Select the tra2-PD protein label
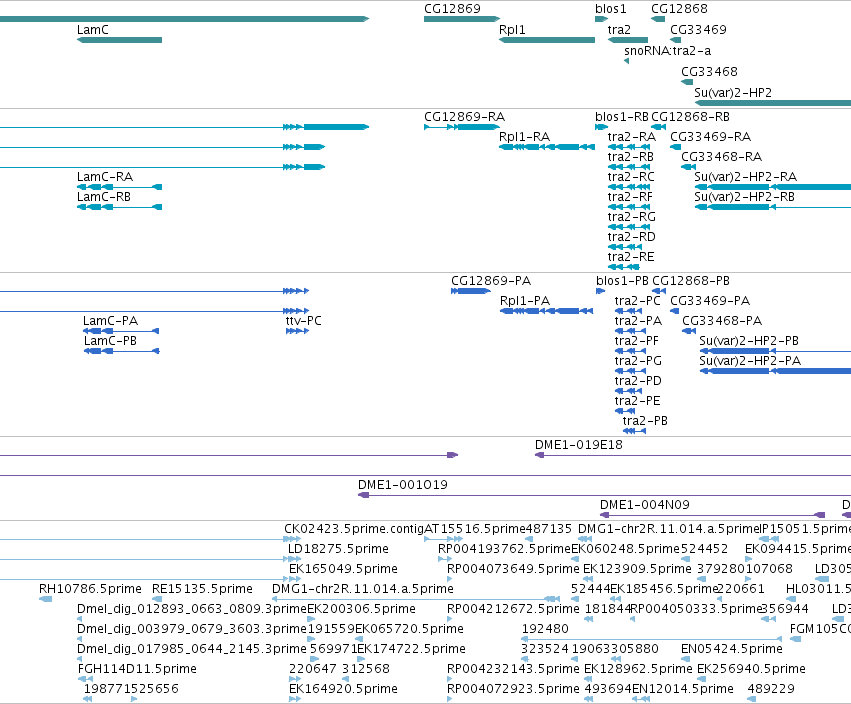 pos(638,381)
